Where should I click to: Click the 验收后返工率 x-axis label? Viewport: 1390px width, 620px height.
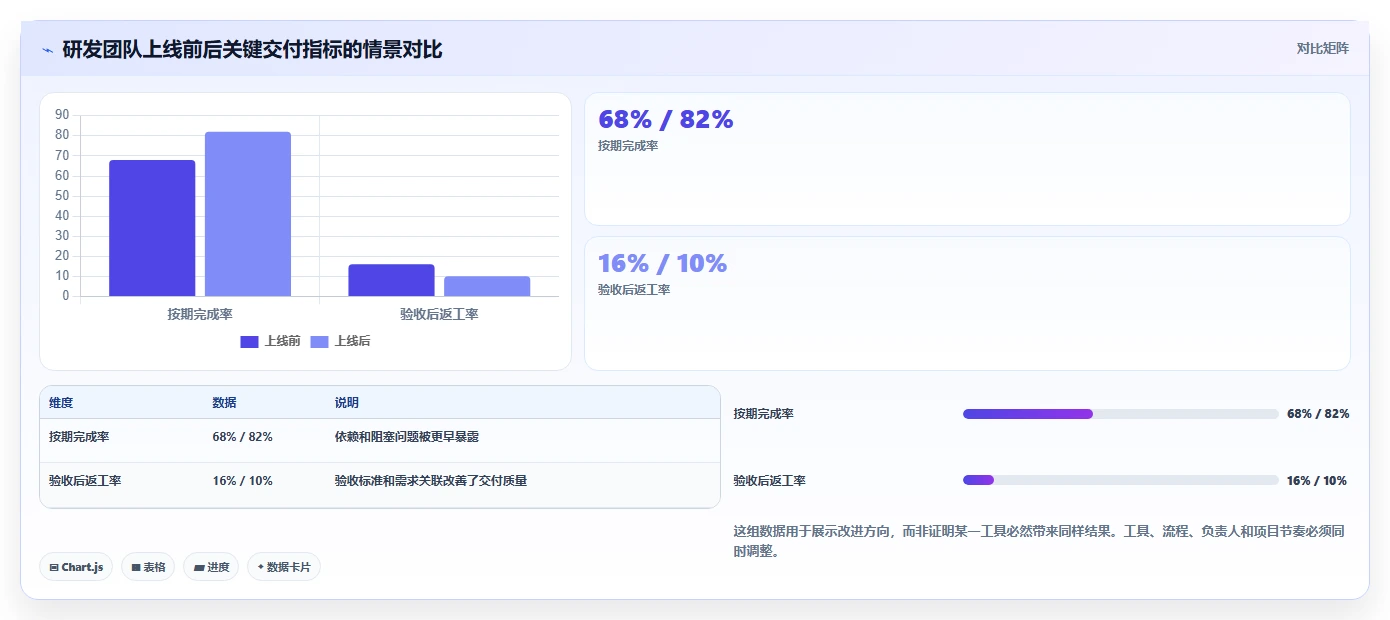click(x=439, y=314)
